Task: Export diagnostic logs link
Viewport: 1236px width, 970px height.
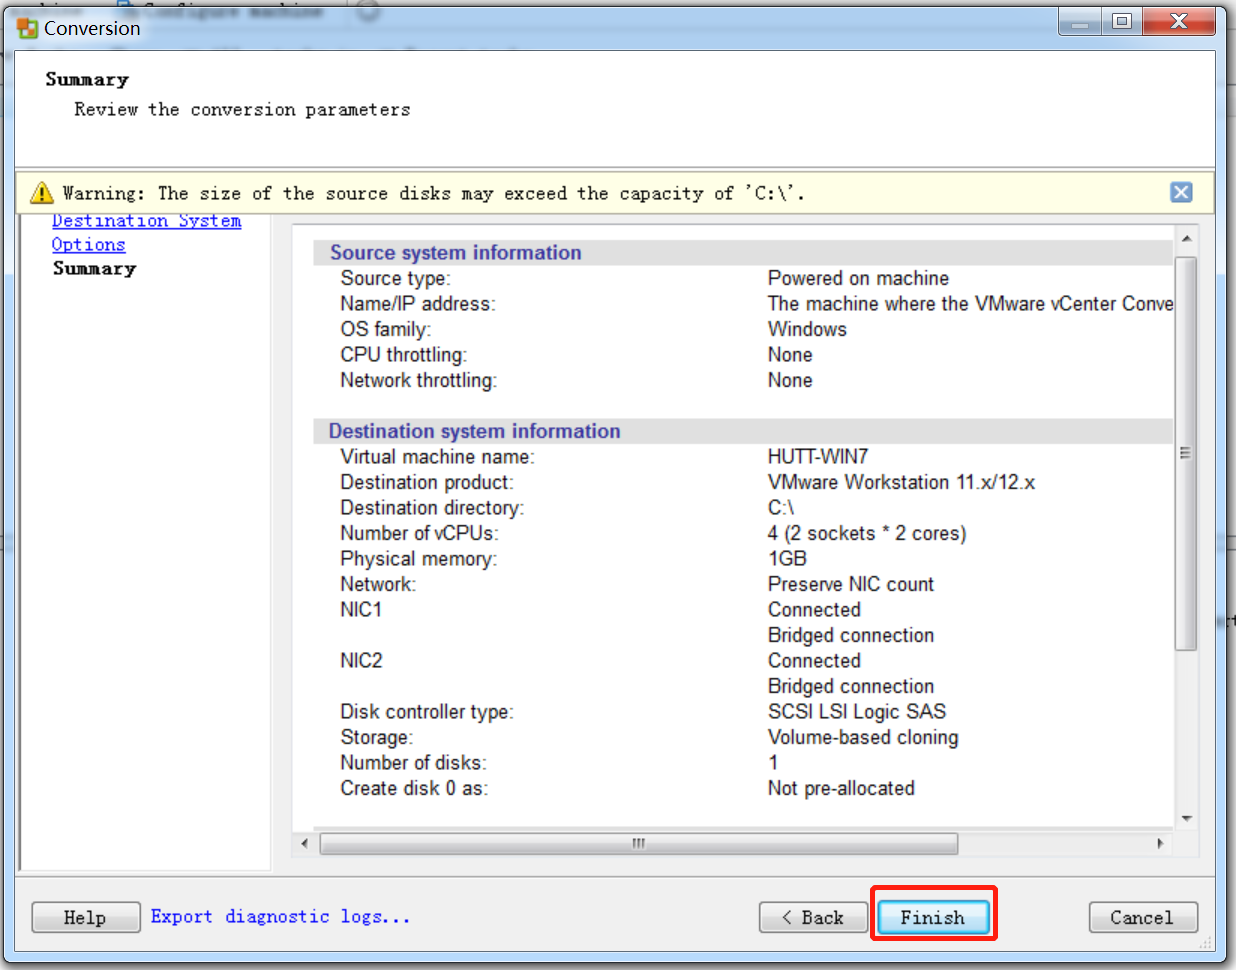Action: (x=280, y=916)
